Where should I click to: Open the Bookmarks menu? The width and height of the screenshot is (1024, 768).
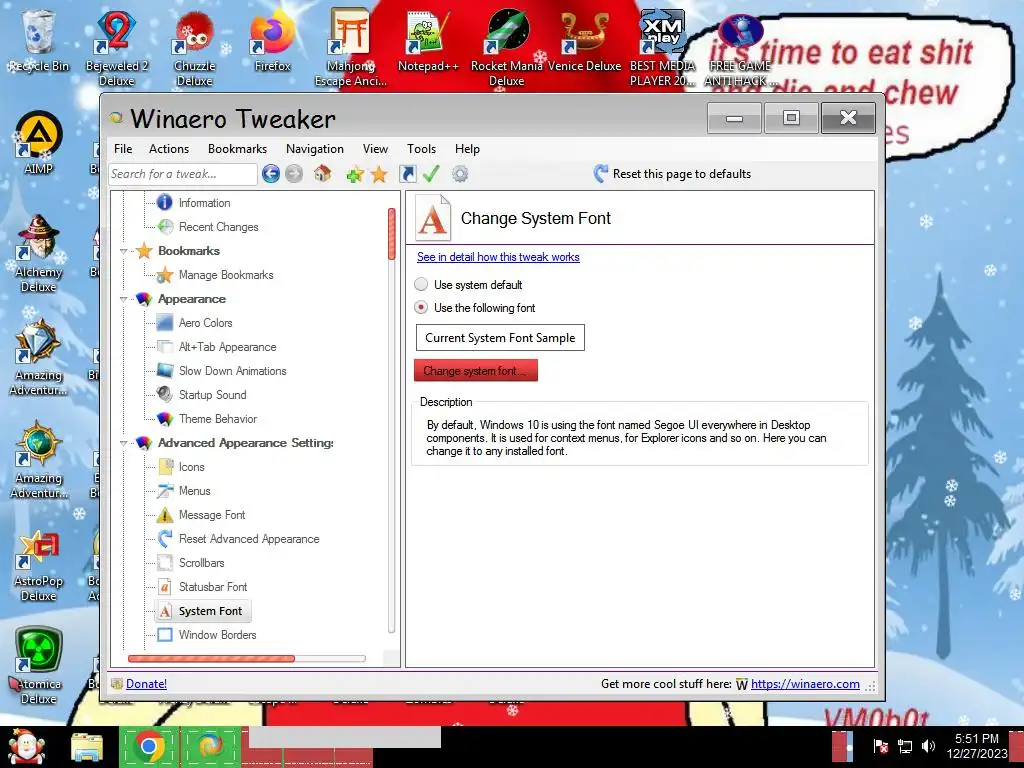pyautogui.click(x=237, y=149)
